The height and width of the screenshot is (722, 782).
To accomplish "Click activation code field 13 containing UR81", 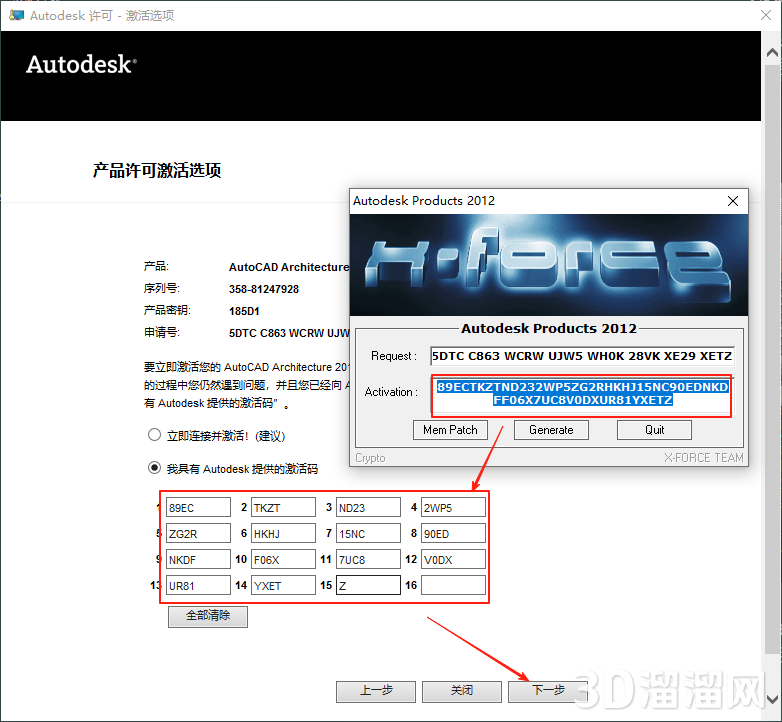I will point(198,585).
